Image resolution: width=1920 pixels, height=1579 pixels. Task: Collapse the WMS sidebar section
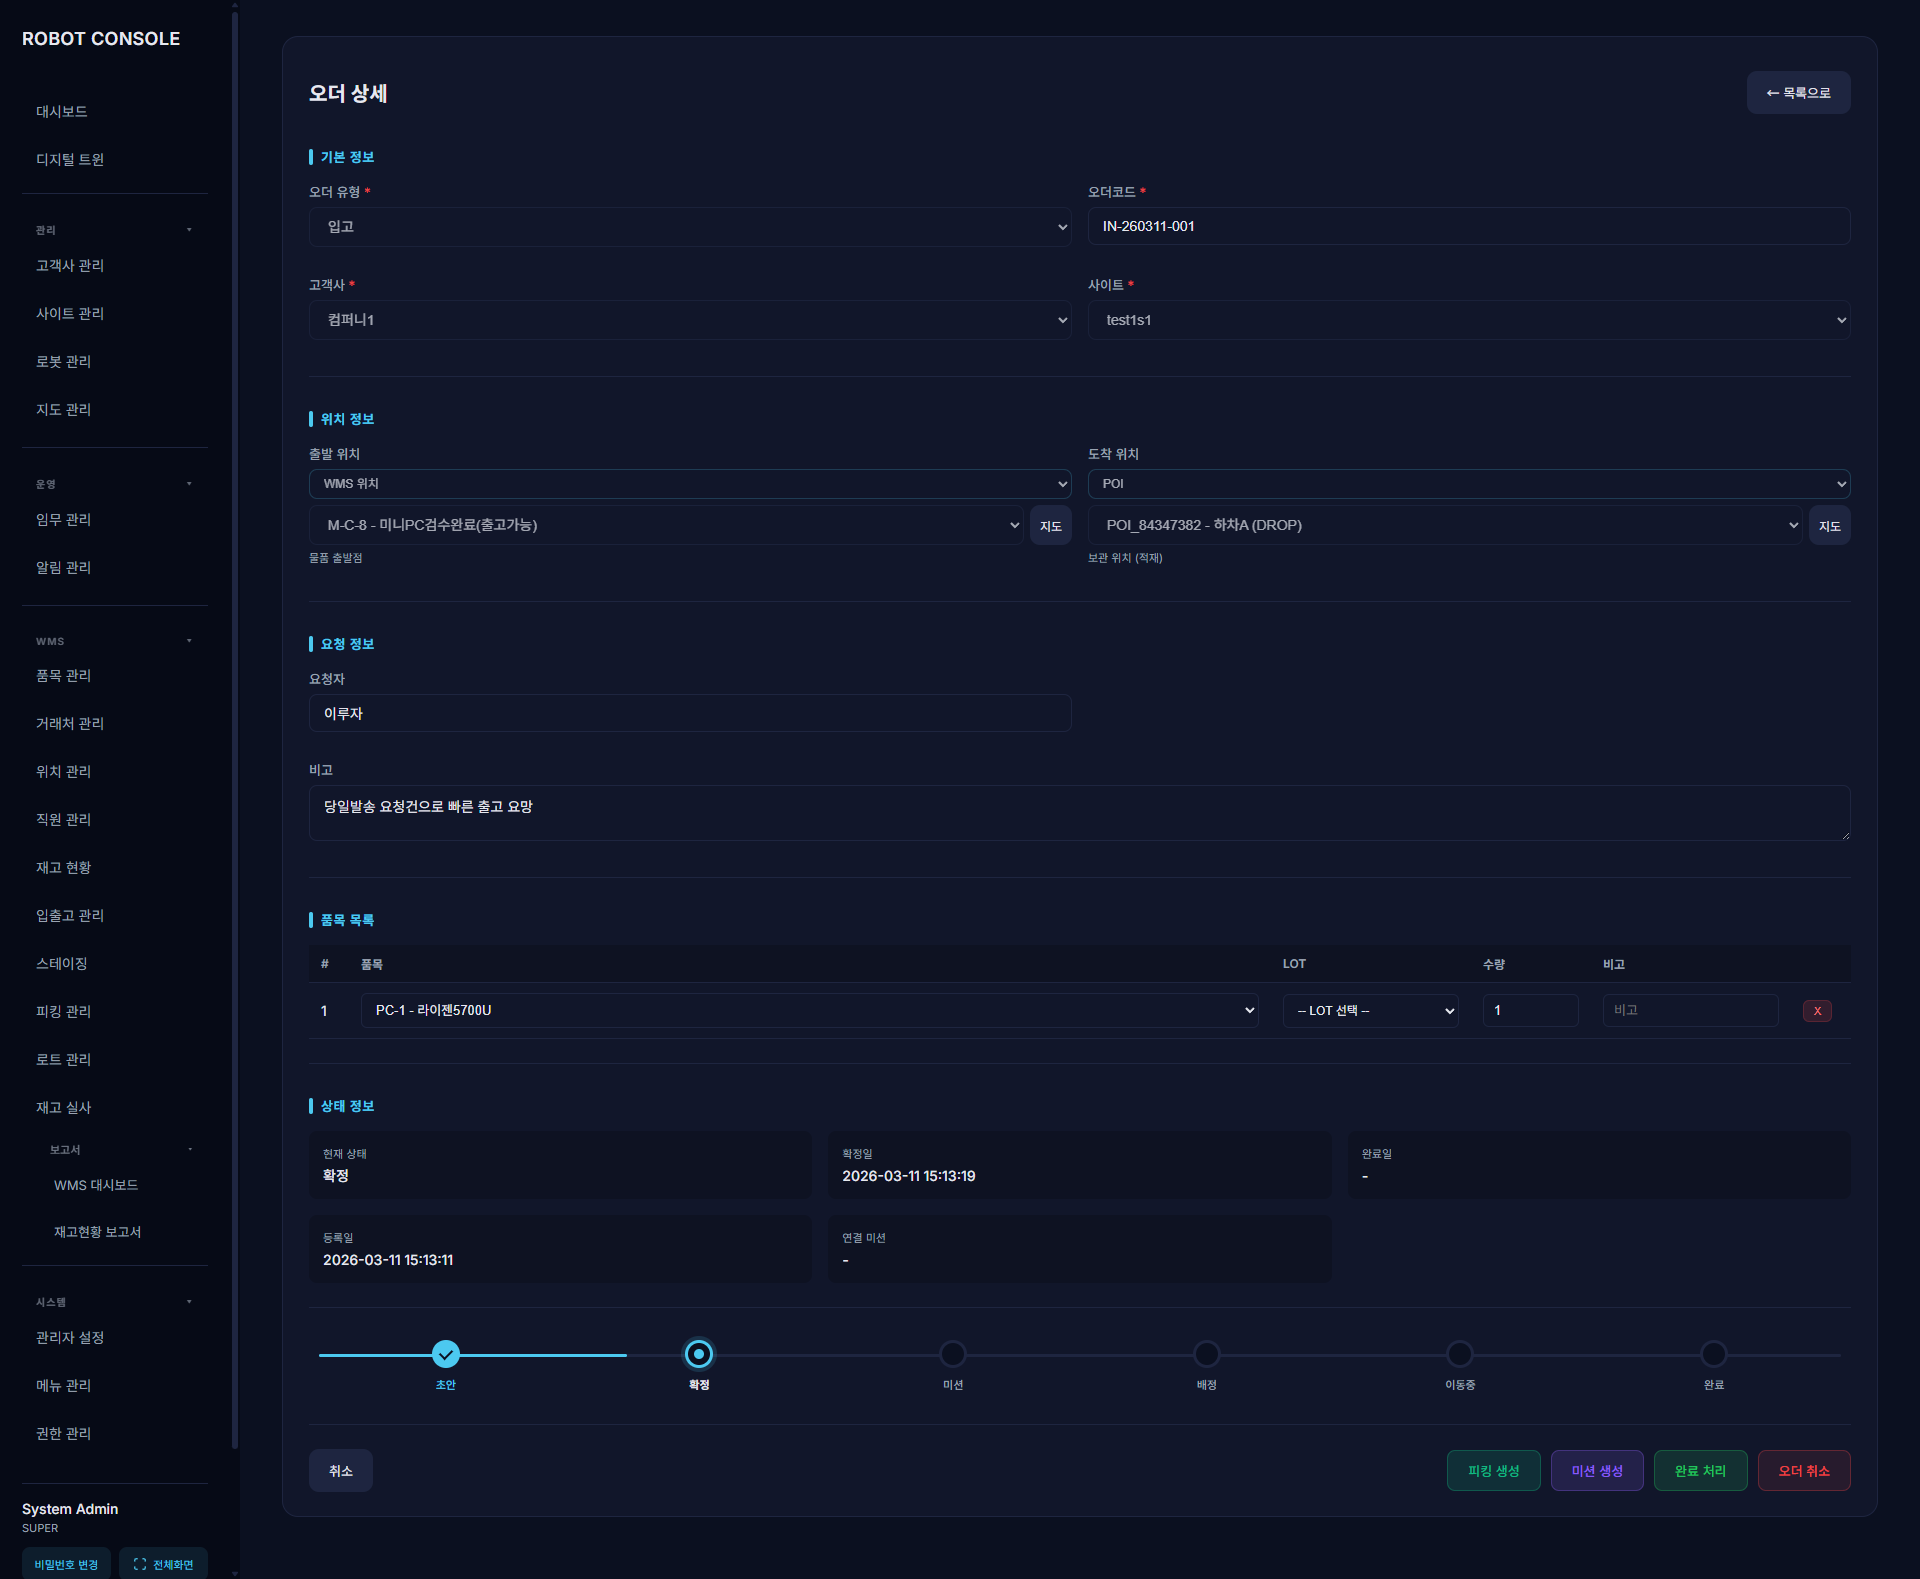tap(189, 641)
